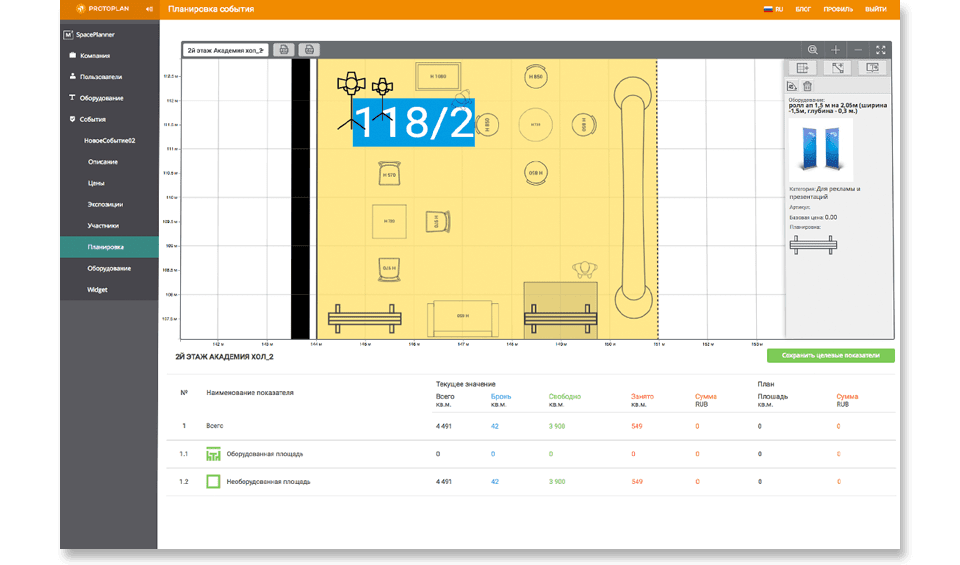Click 'Оборудованная площадь' row text

pos(264,454)
